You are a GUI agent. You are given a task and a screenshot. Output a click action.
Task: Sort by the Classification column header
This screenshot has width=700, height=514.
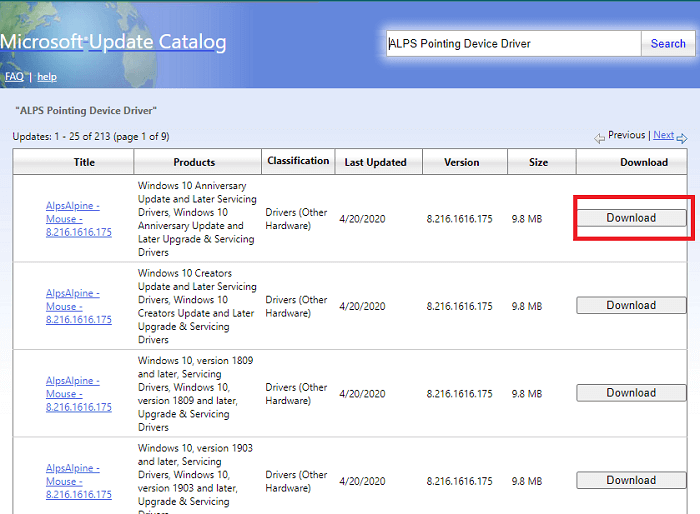click(x=298, y=161)
